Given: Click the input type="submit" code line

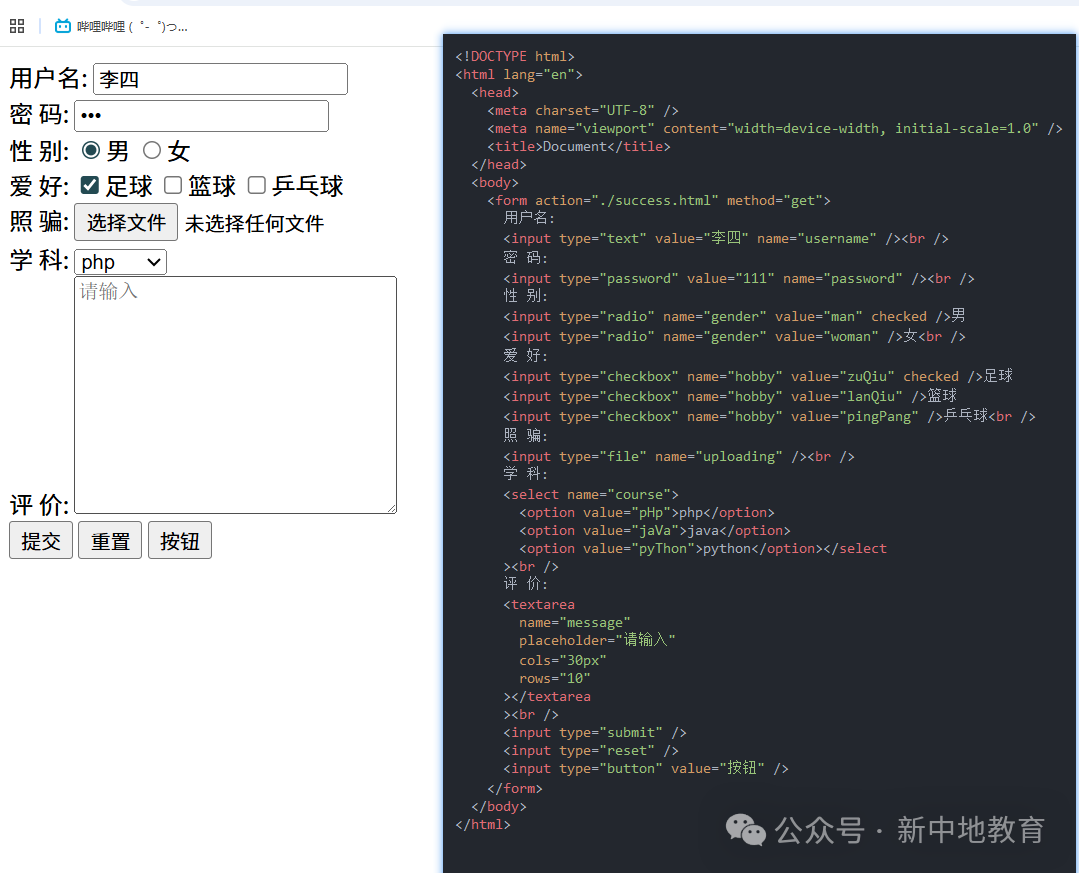Looking at the screenshot, I should coord(595,733).
